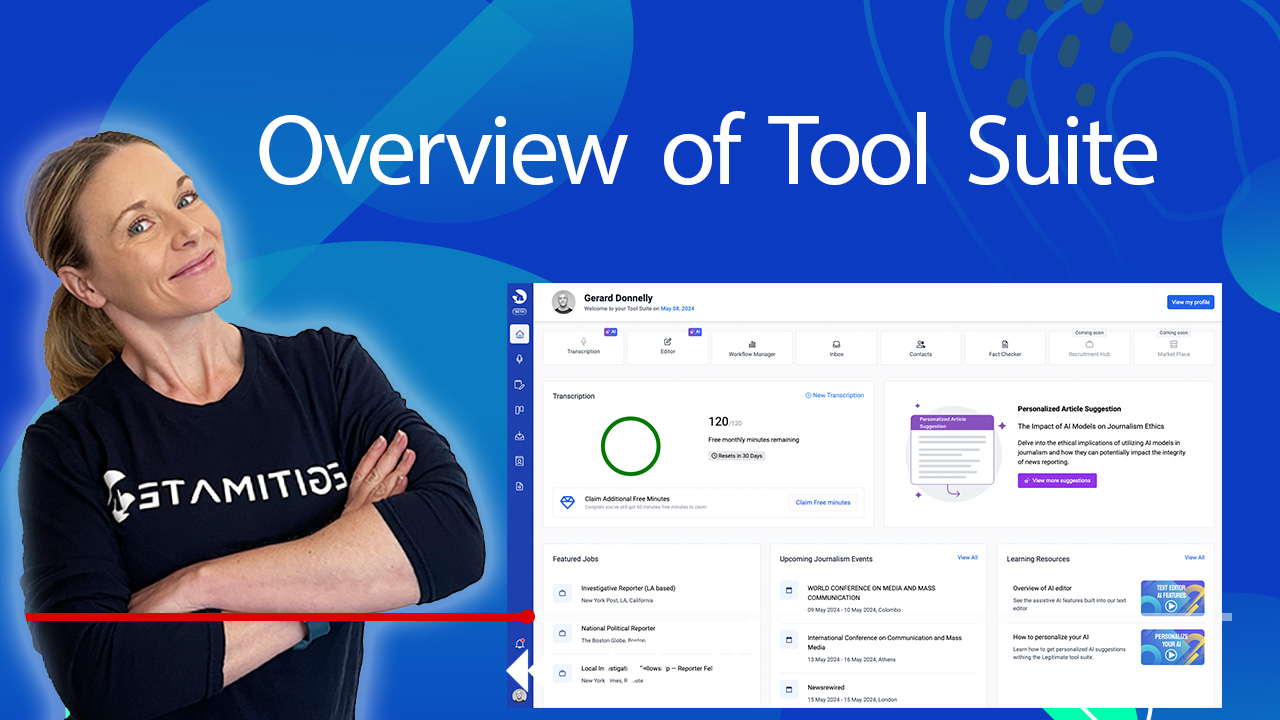Viewport: 1280px width, 720px height.
Task: Click the Resets in 30 Days badge
Action: pyautogui.click(x=736, y=455)
